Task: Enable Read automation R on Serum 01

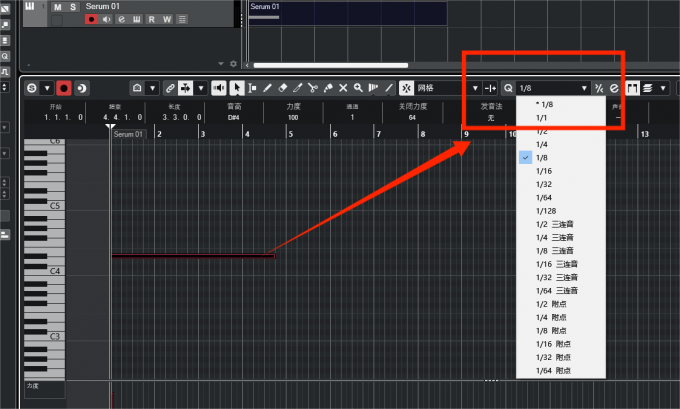Action: 151,20
